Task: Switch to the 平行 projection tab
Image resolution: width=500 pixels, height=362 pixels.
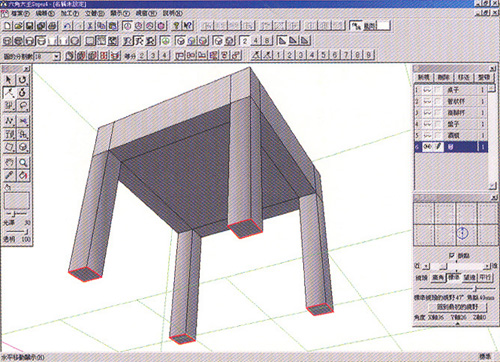Action: 485,277
